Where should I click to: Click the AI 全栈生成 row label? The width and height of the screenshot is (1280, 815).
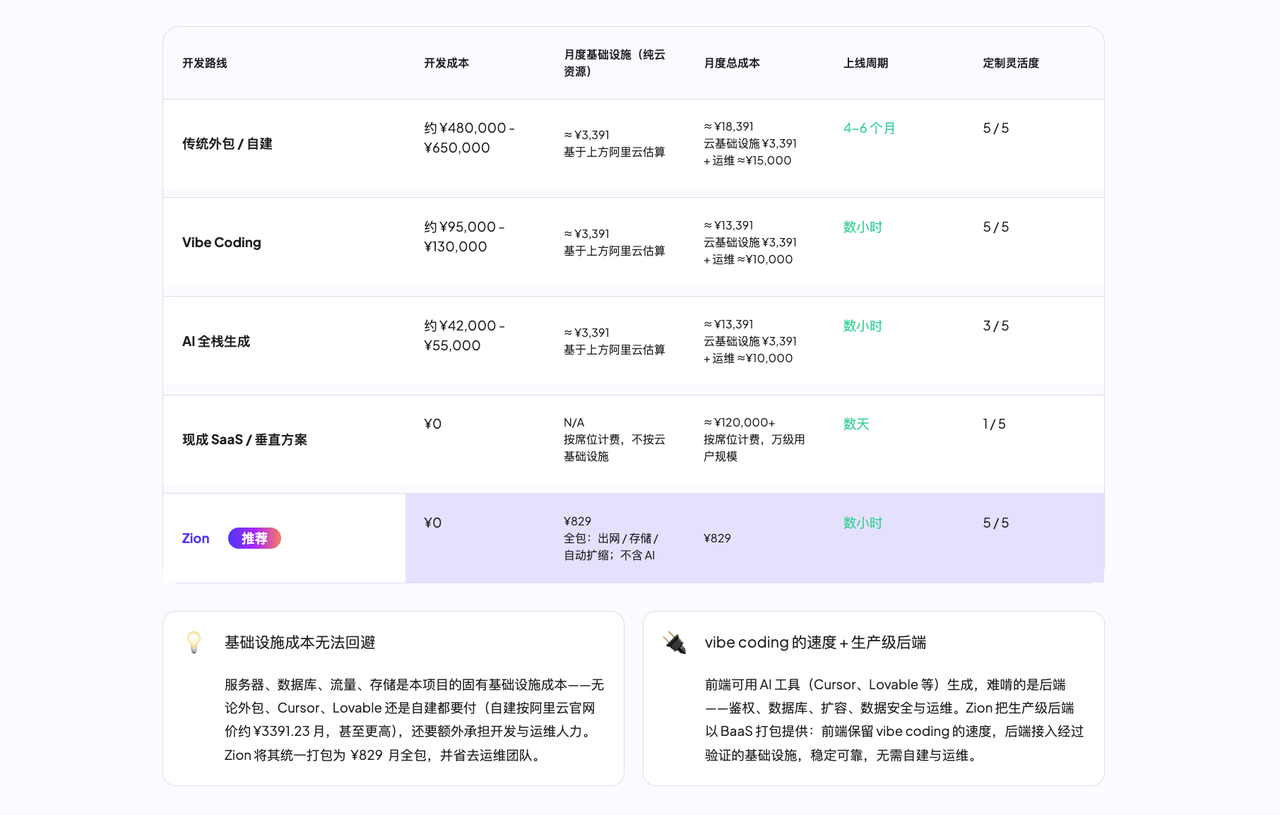pos(216,342)
